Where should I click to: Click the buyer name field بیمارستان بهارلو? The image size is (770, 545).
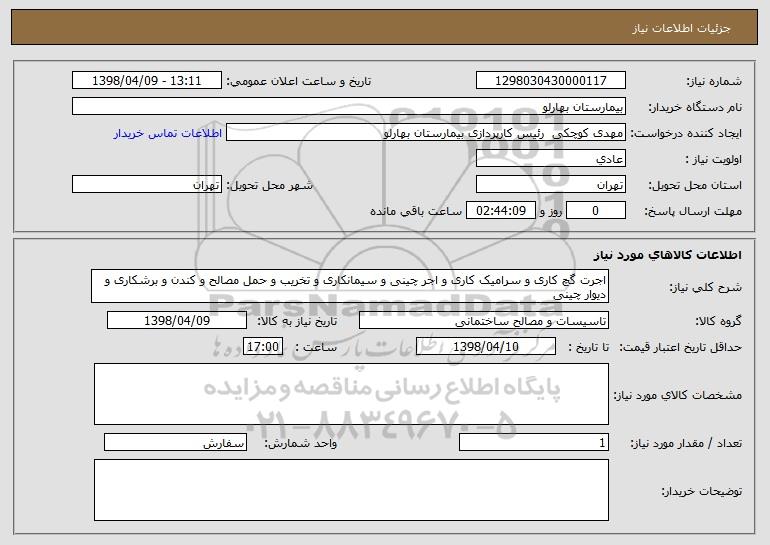click(x=349, y=106)
